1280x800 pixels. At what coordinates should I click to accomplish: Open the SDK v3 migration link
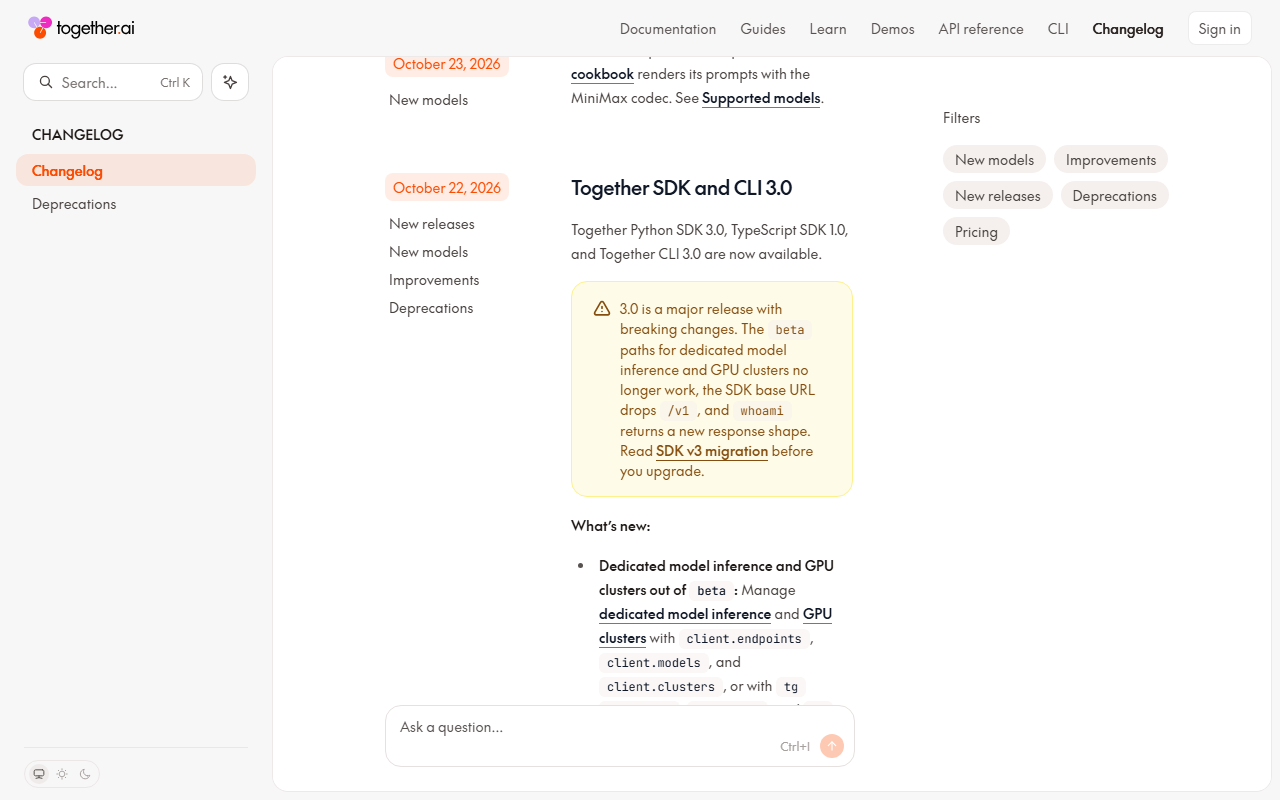click(712, 451)
